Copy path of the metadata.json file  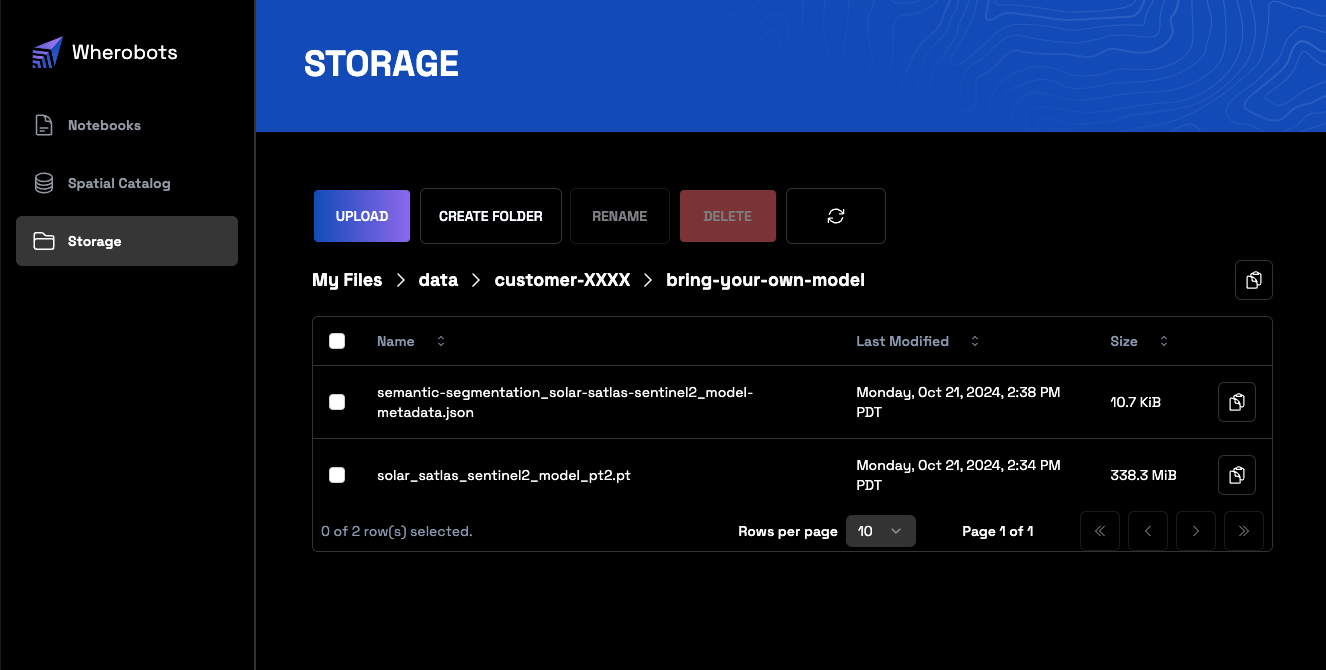pos(1236,401)
